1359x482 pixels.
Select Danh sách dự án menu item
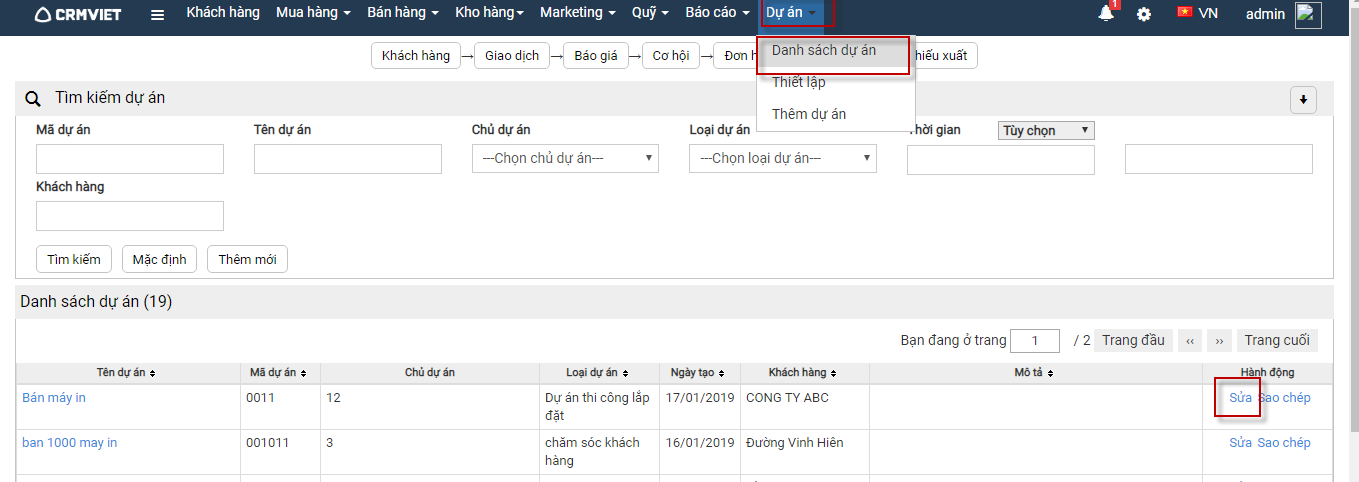pos(824,51)
